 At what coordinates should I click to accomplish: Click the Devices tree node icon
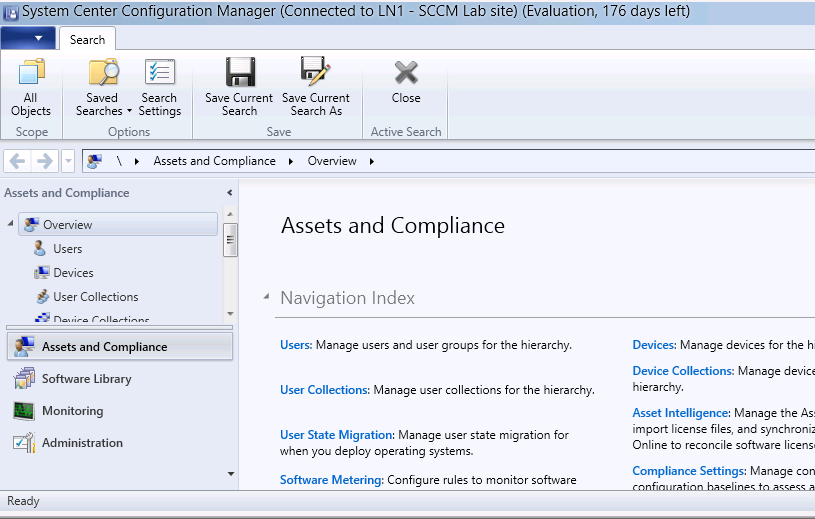click(42, 272)
